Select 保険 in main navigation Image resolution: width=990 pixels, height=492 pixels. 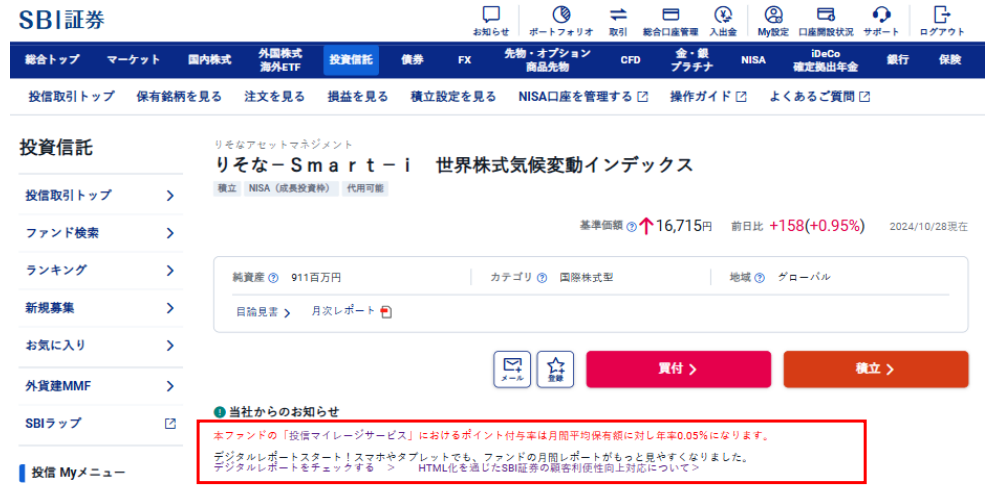point(949,60)
